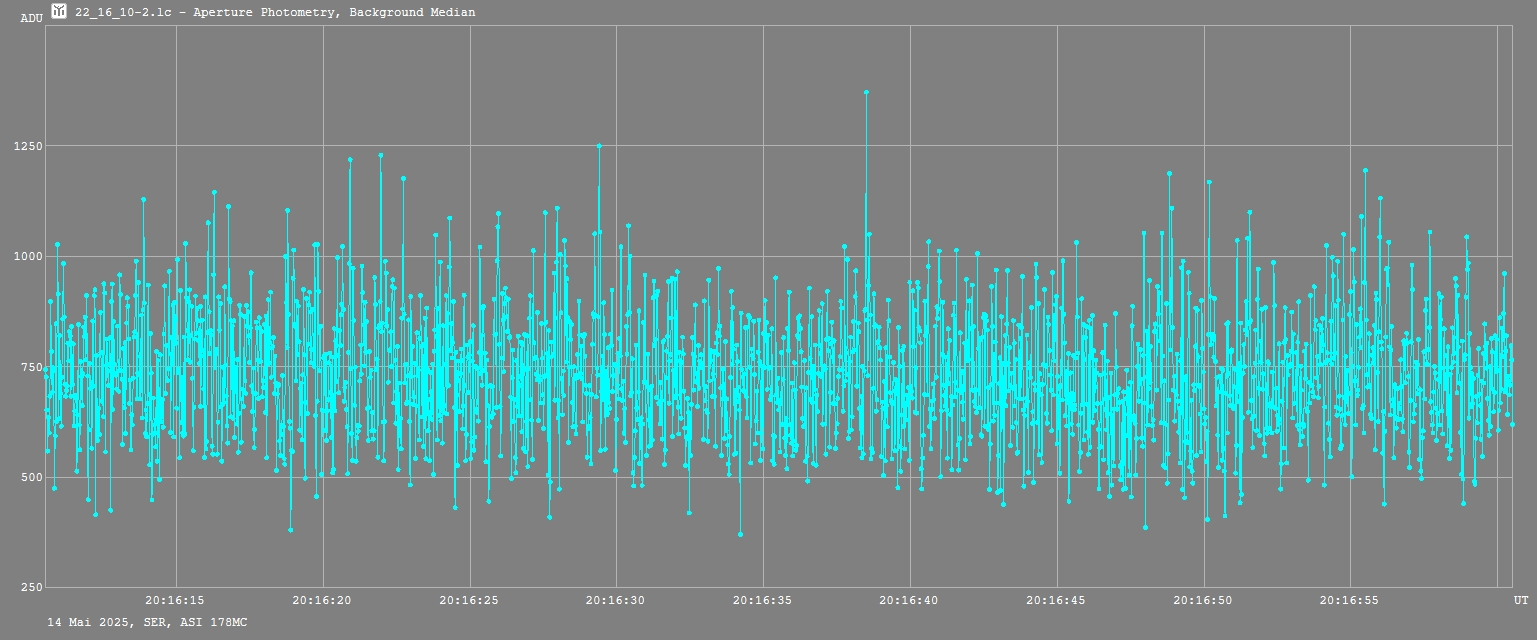
Task: Select the 250 tick on ADU axis
Action: point(30,587)
